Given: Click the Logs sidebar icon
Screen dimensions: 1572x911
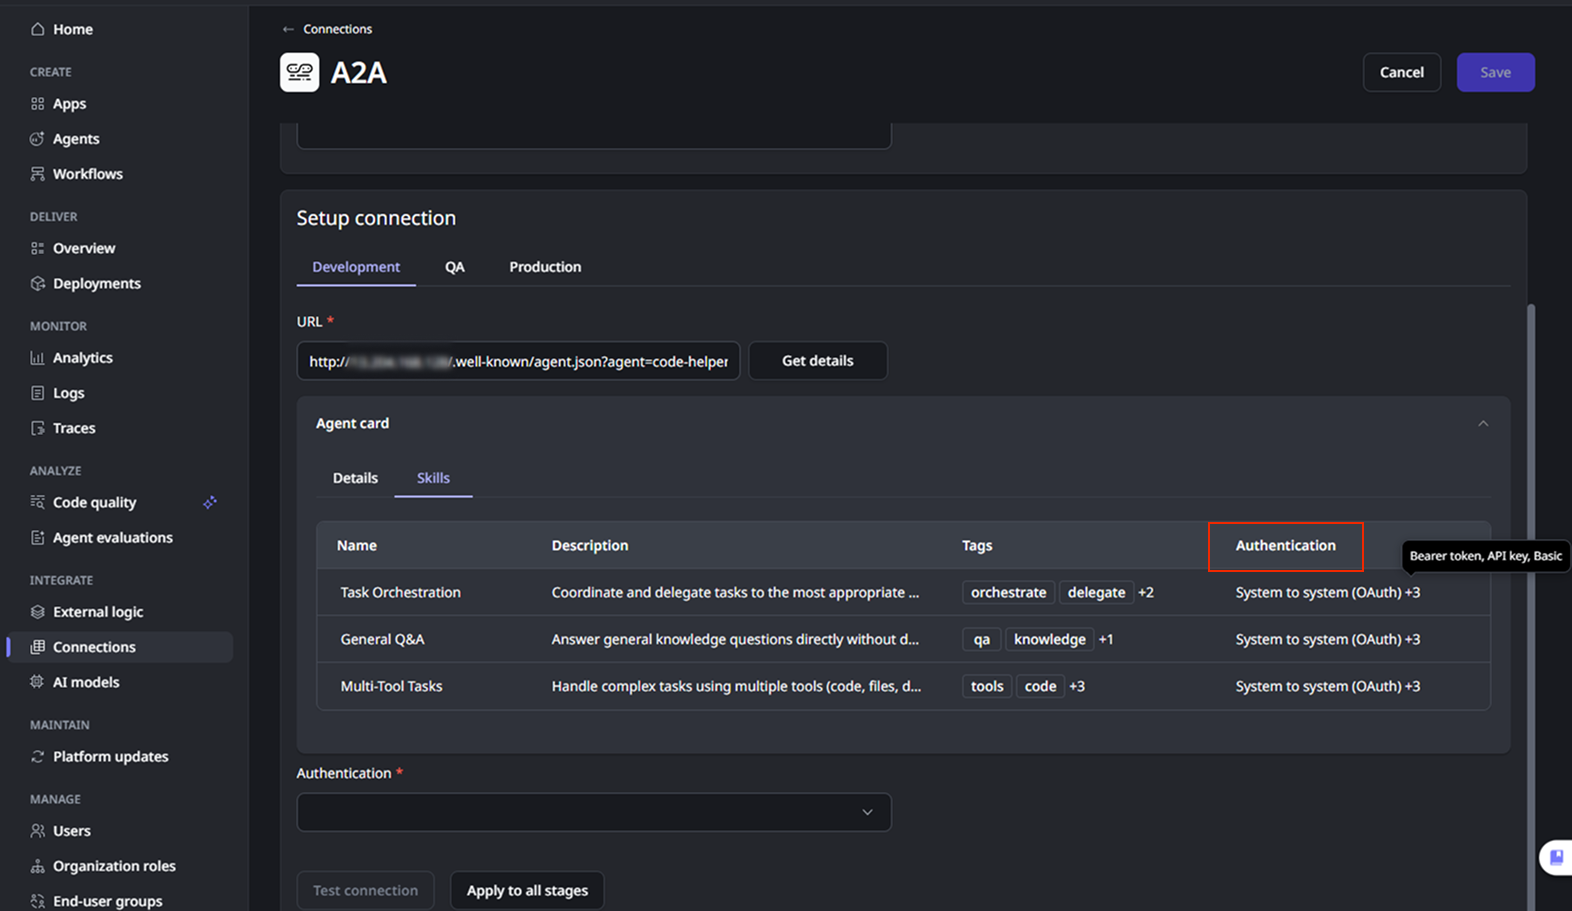Looking at the screenshot, I should tap(38, 393).
